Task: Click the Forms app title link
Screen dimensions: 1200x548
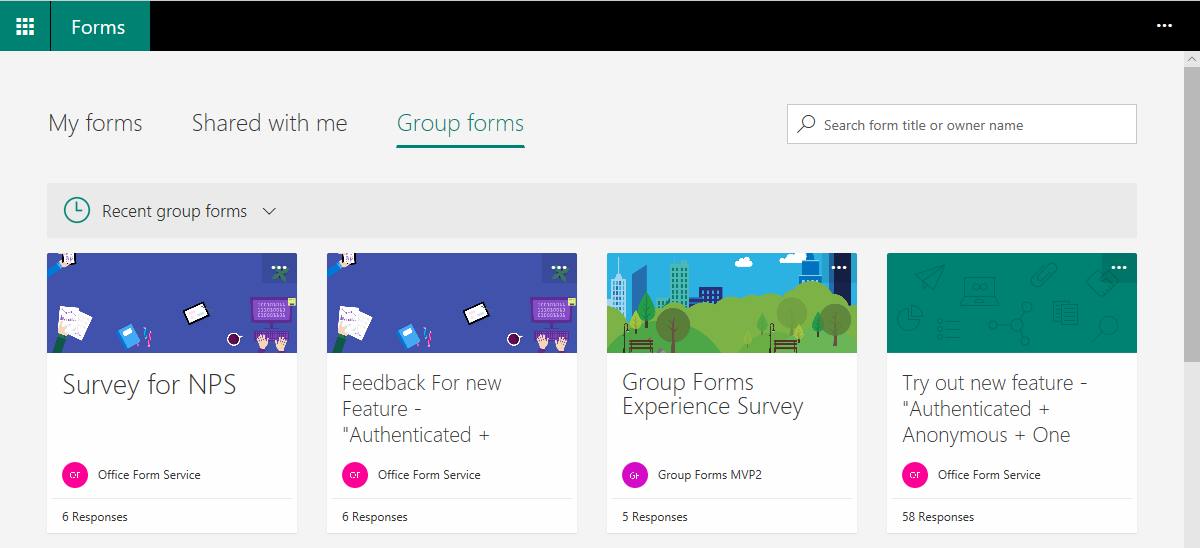Action: [98, 27]
